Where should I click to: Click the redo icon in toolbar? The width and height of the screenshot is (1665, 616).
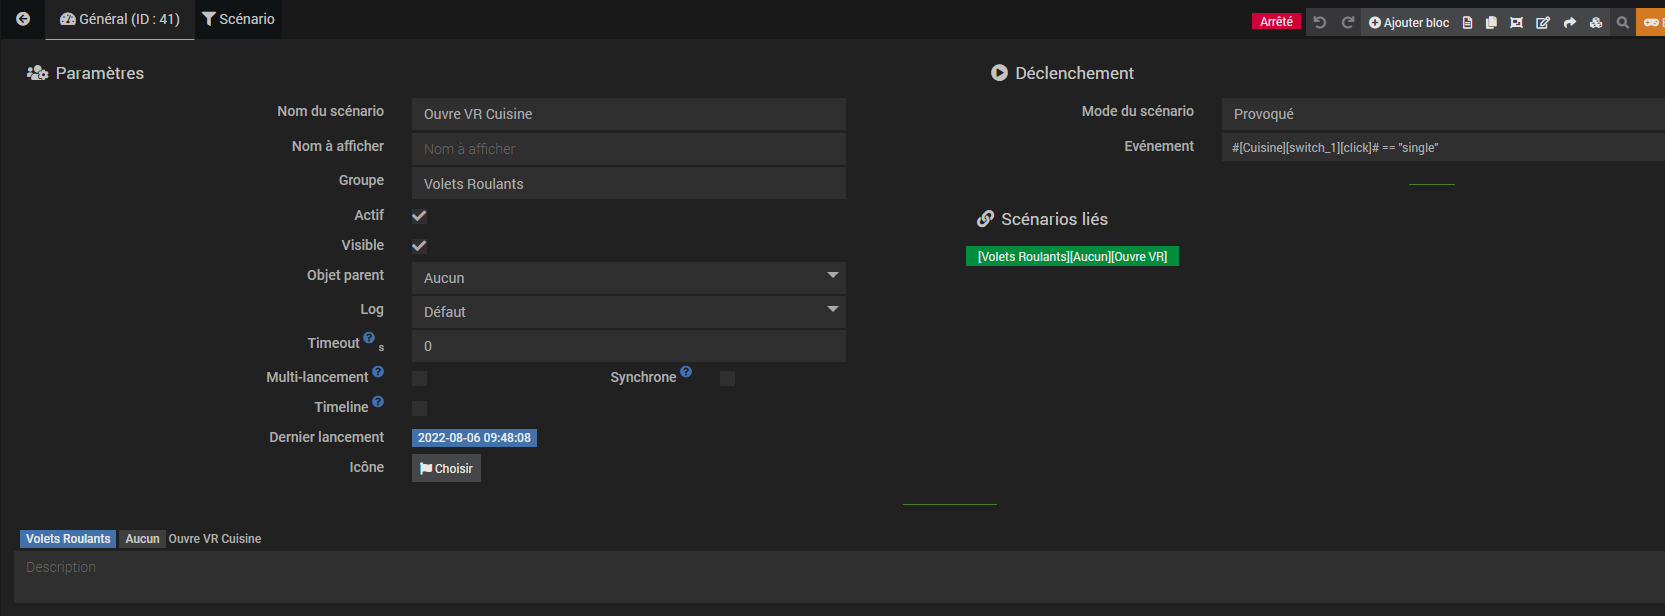1347,22
